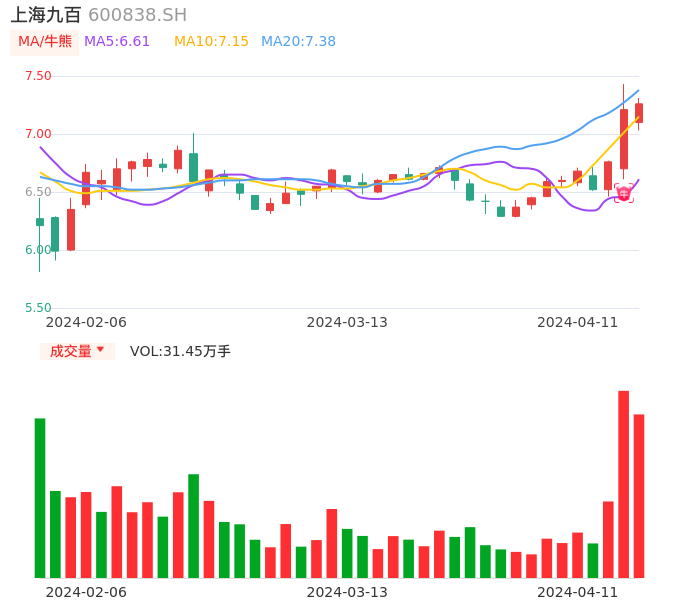Click the VOL:31.45万手 volume readout
Image resolution: width=686 pixels, height=606 pixels.
click(180, 351)
